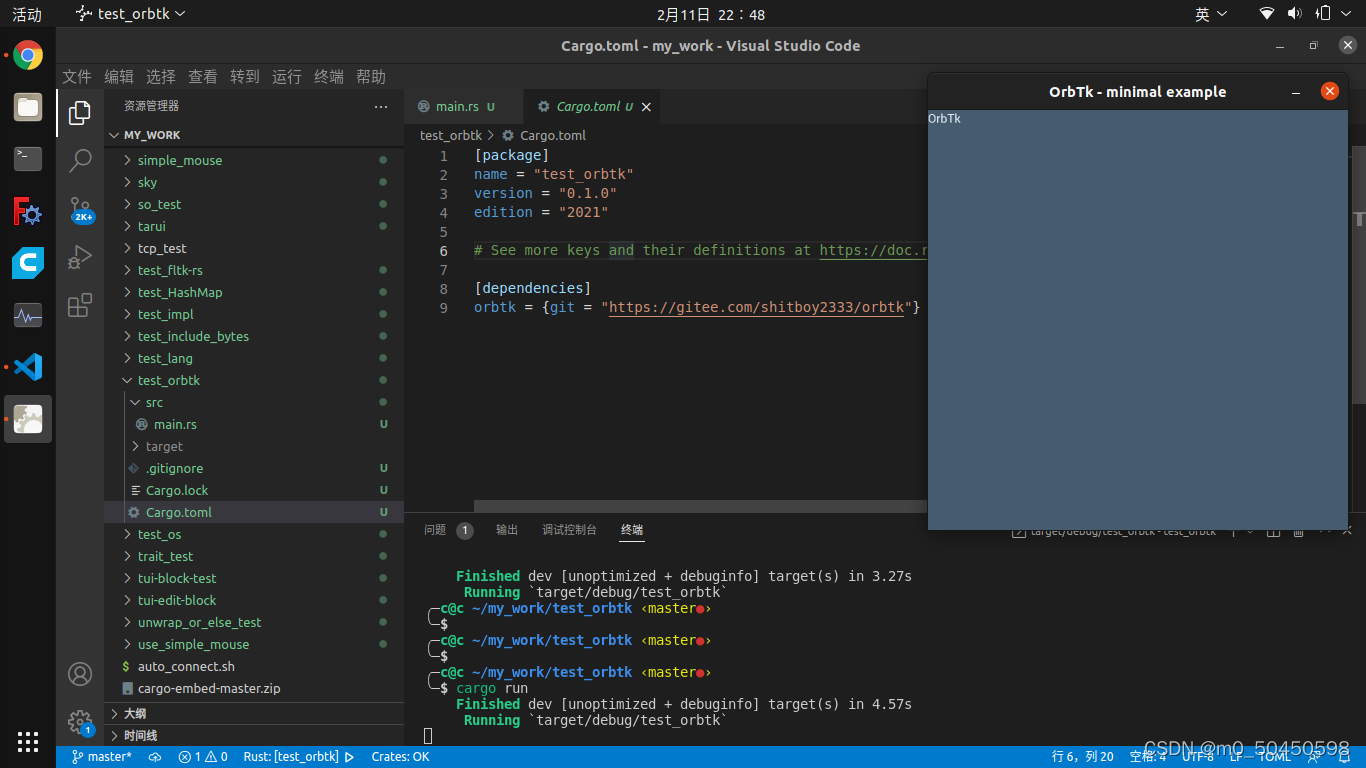Click the 行 6, 列 20 cursor position
The width and height of the screenshot is (1366, 768).
pos(1083,757)
